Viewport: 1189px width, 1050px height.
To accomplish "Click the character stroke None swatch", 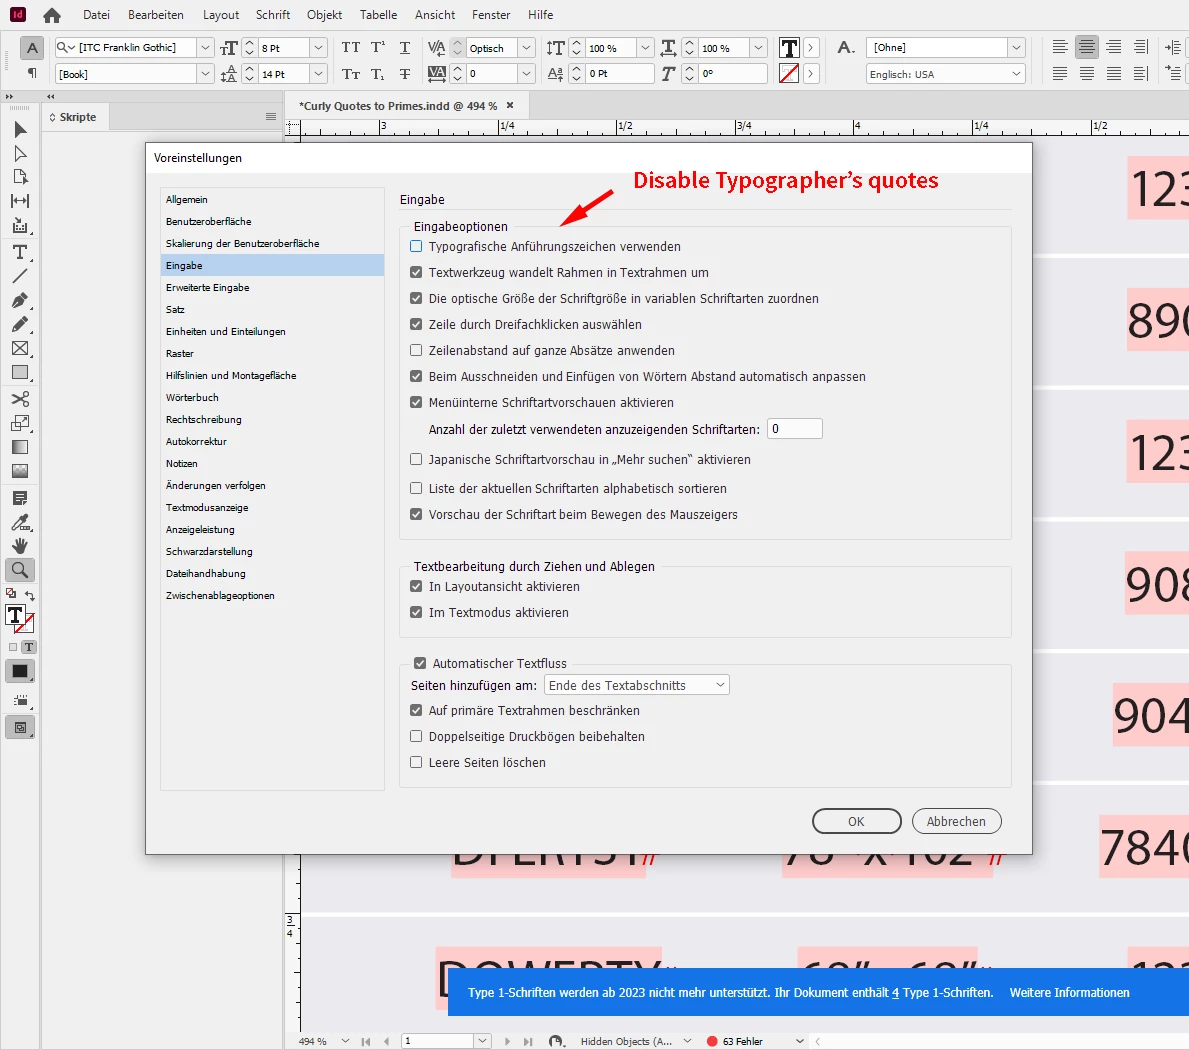I will (789, 74).
